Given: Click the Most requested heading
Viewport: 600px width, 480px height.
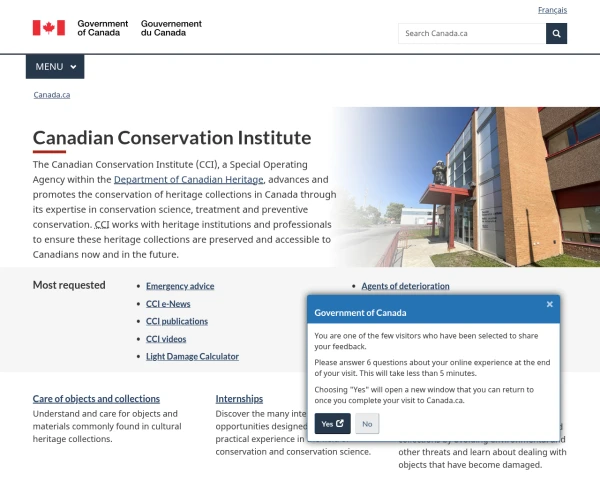Looking at the screenshot, I should (69, 285).
